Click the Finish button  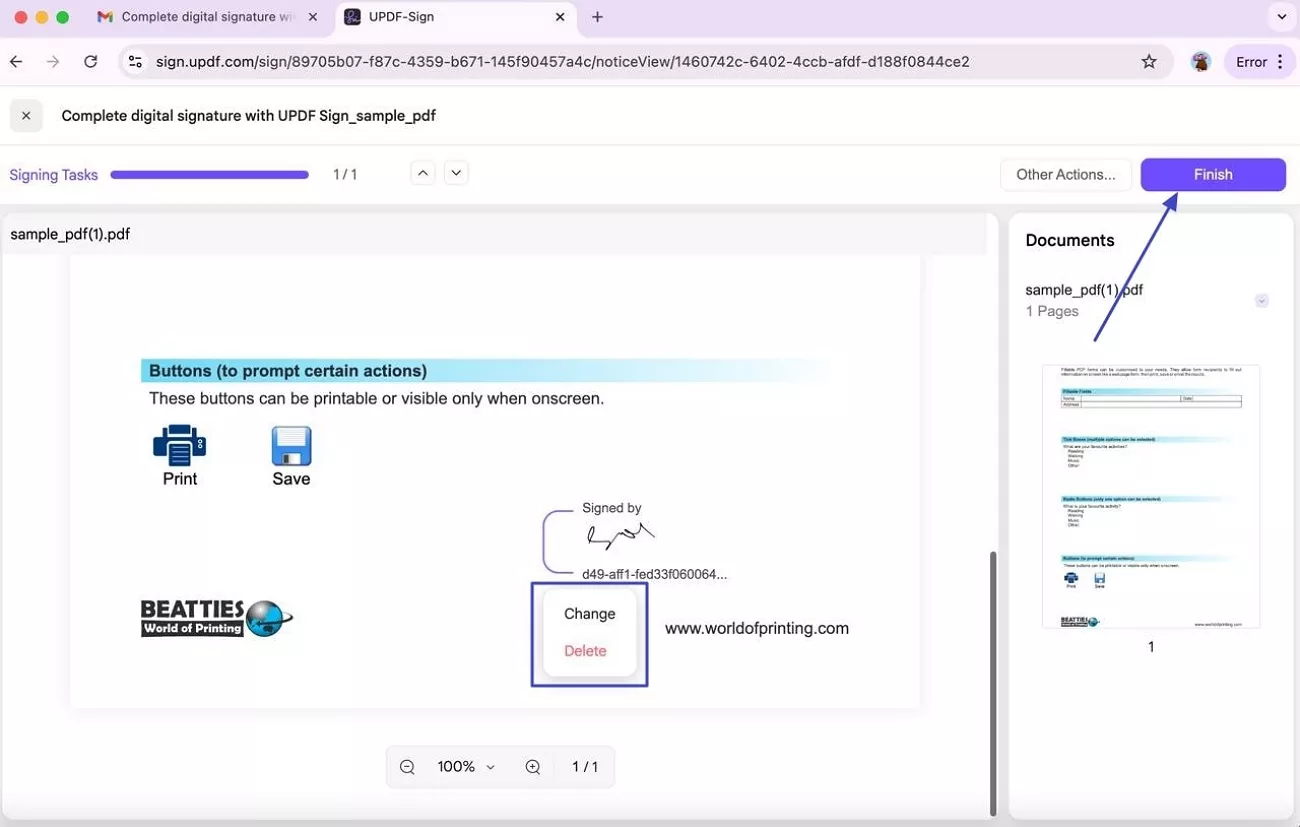tap(1213, 174)
